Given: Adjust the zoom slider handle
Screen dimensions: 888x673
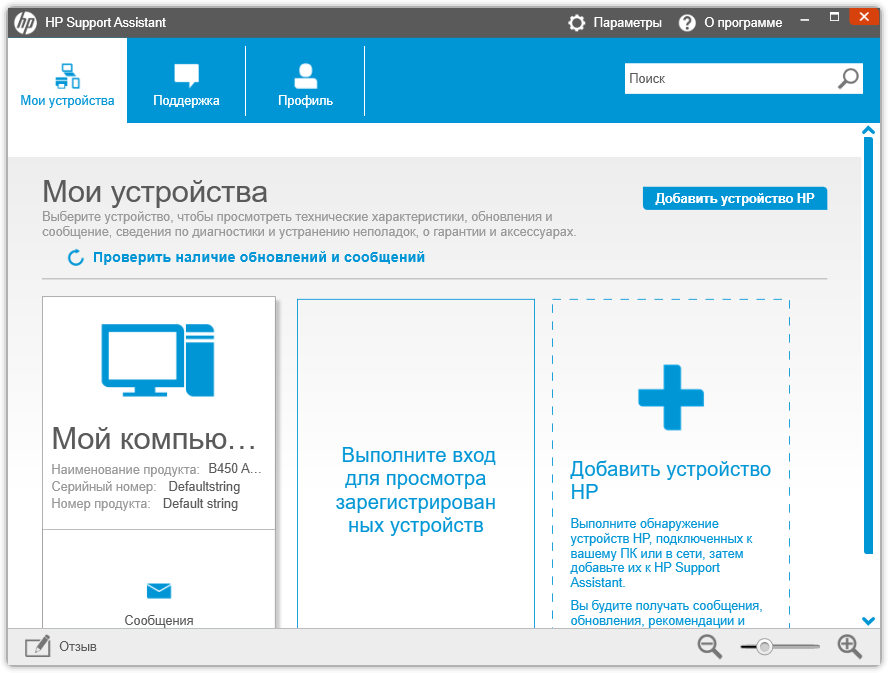Looking at the screenshot, I should pyautogui.click(x=765, y=646).
